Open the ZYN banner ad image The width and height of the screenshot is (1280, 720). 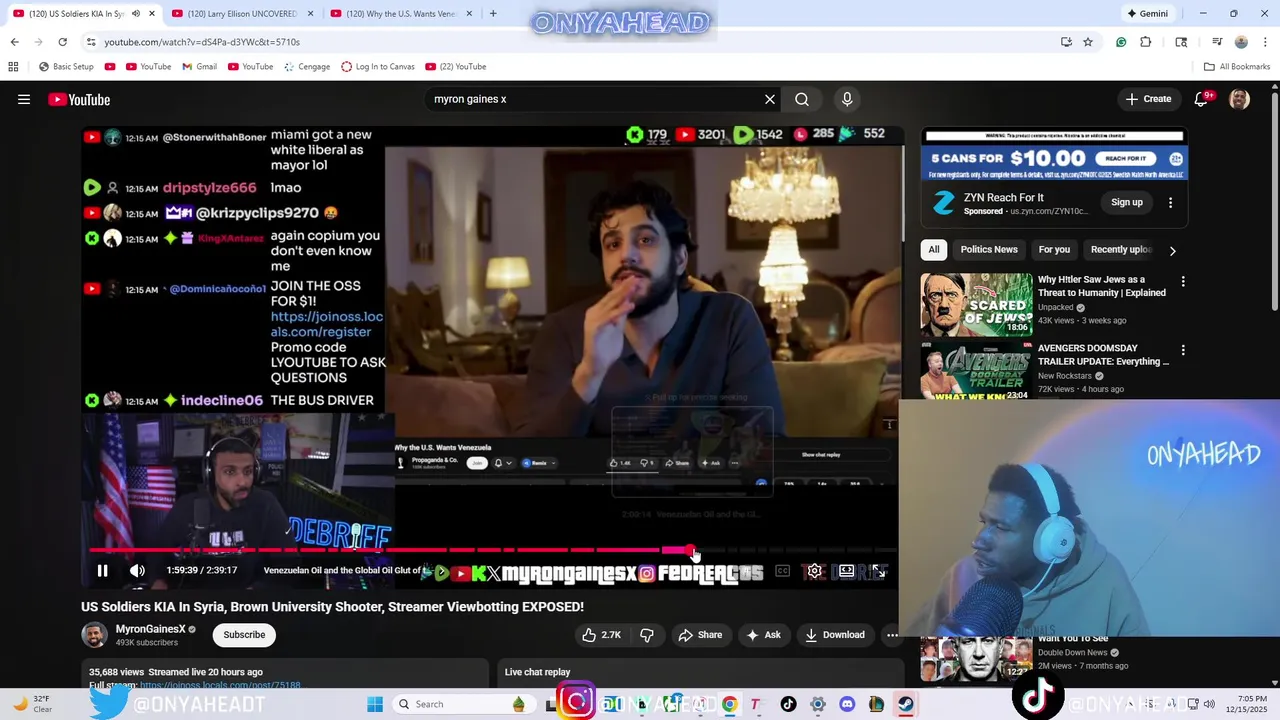1054,154
